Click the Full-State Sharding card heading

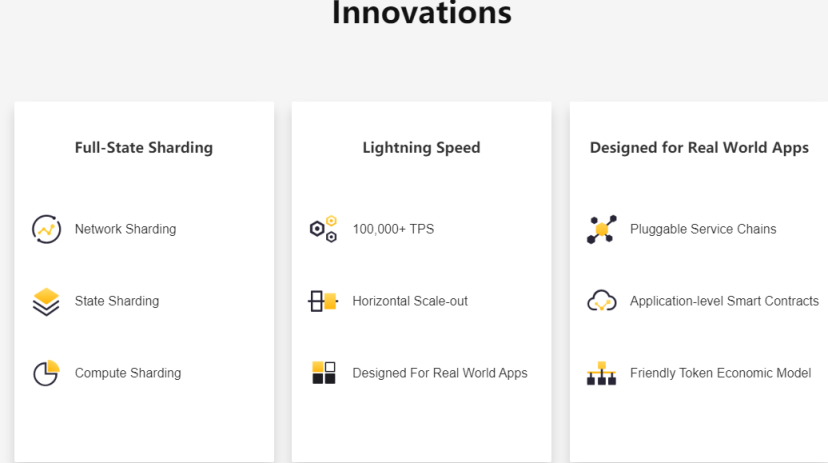(144, 147)
